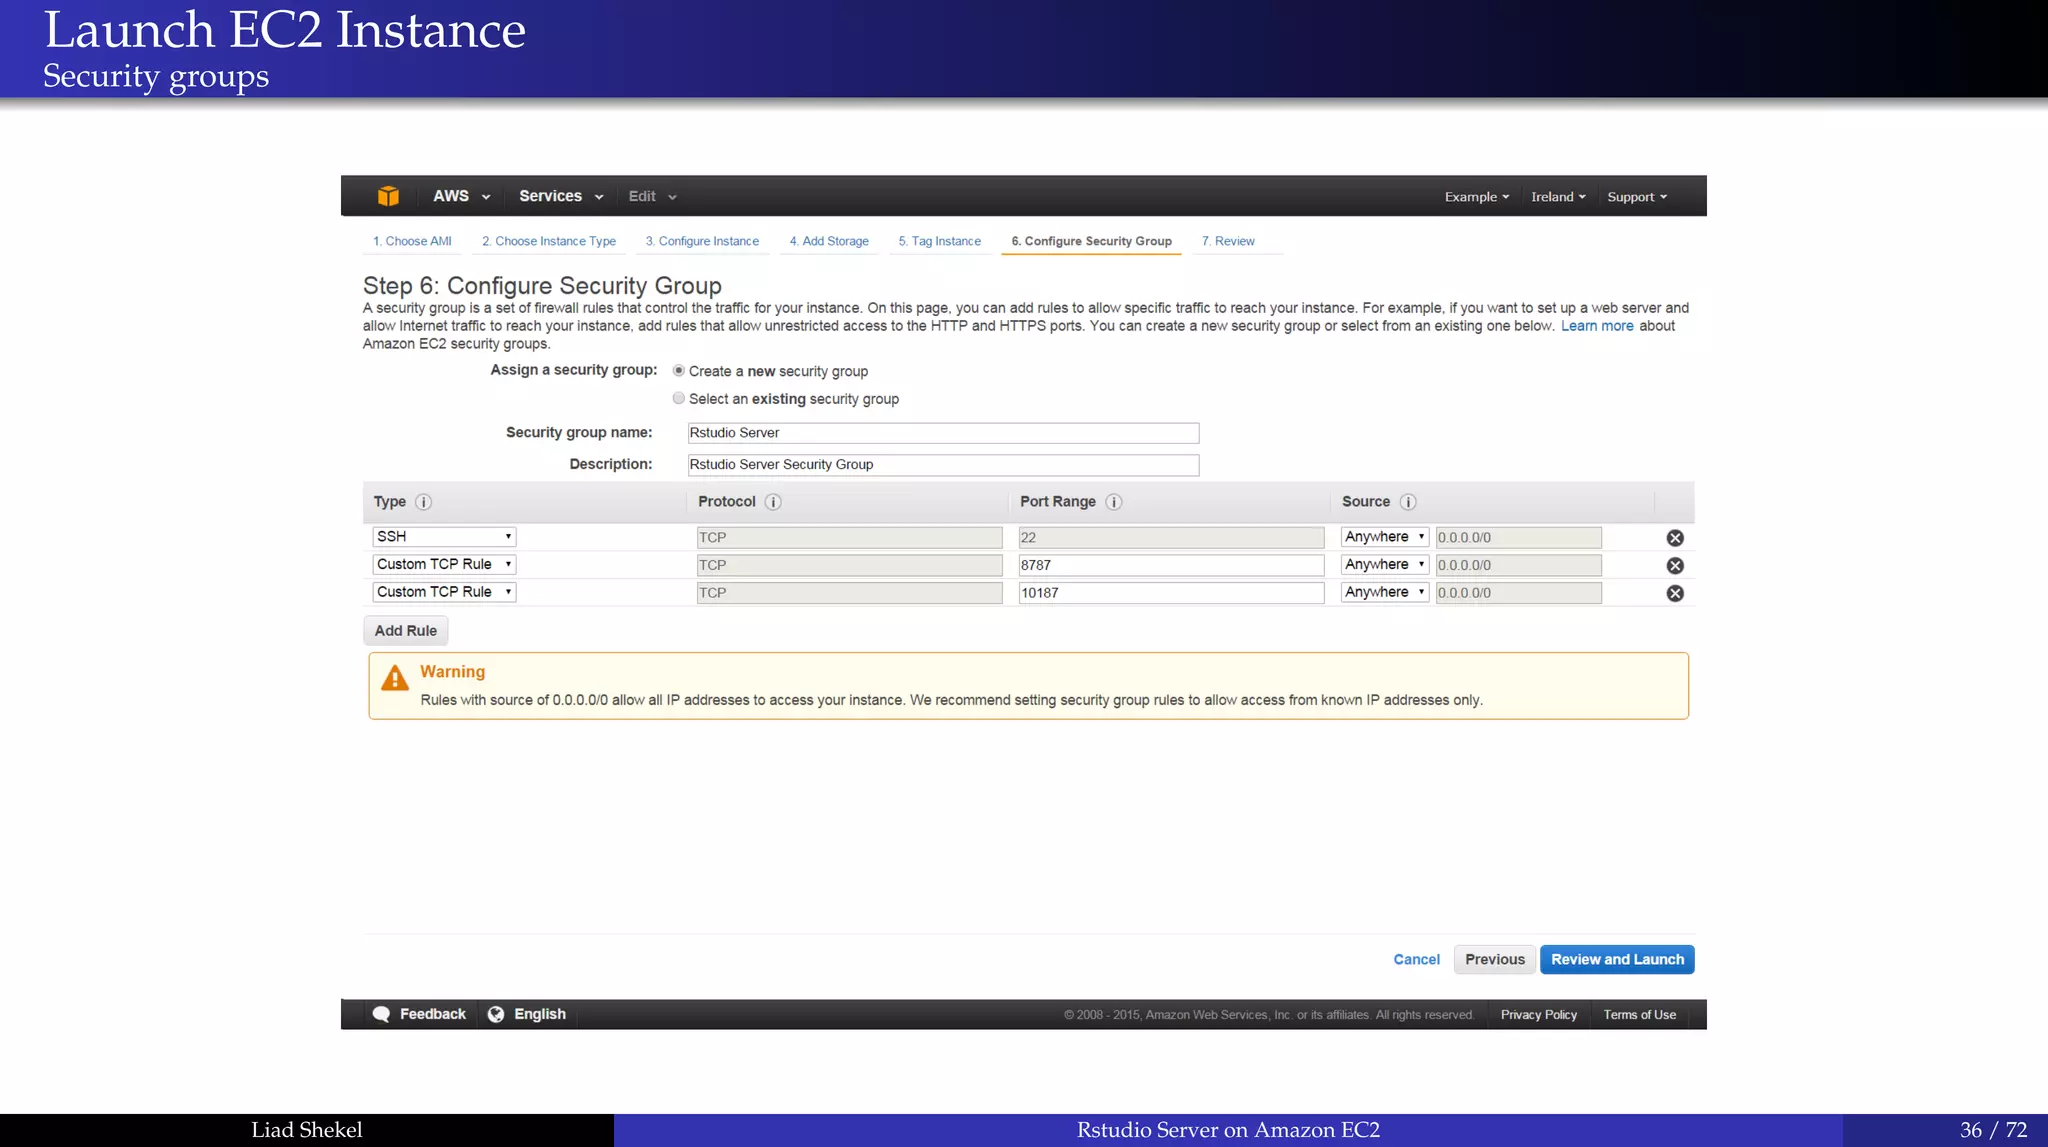Click the Add Rule button
Image resolution: width=2048 pixels, height=1147 pixels.
pyautogui.click(x=406, y=631)
